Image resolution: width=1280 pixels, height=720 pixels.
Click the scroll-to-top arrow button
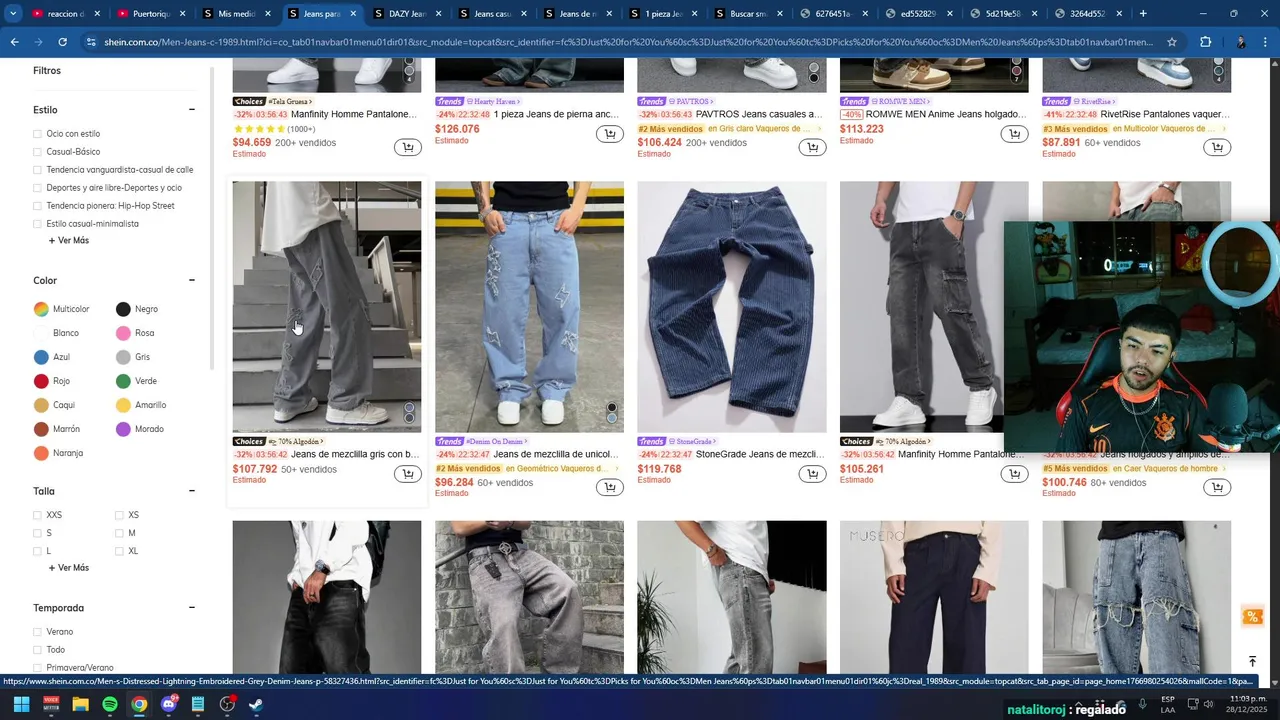point(1252,661)
